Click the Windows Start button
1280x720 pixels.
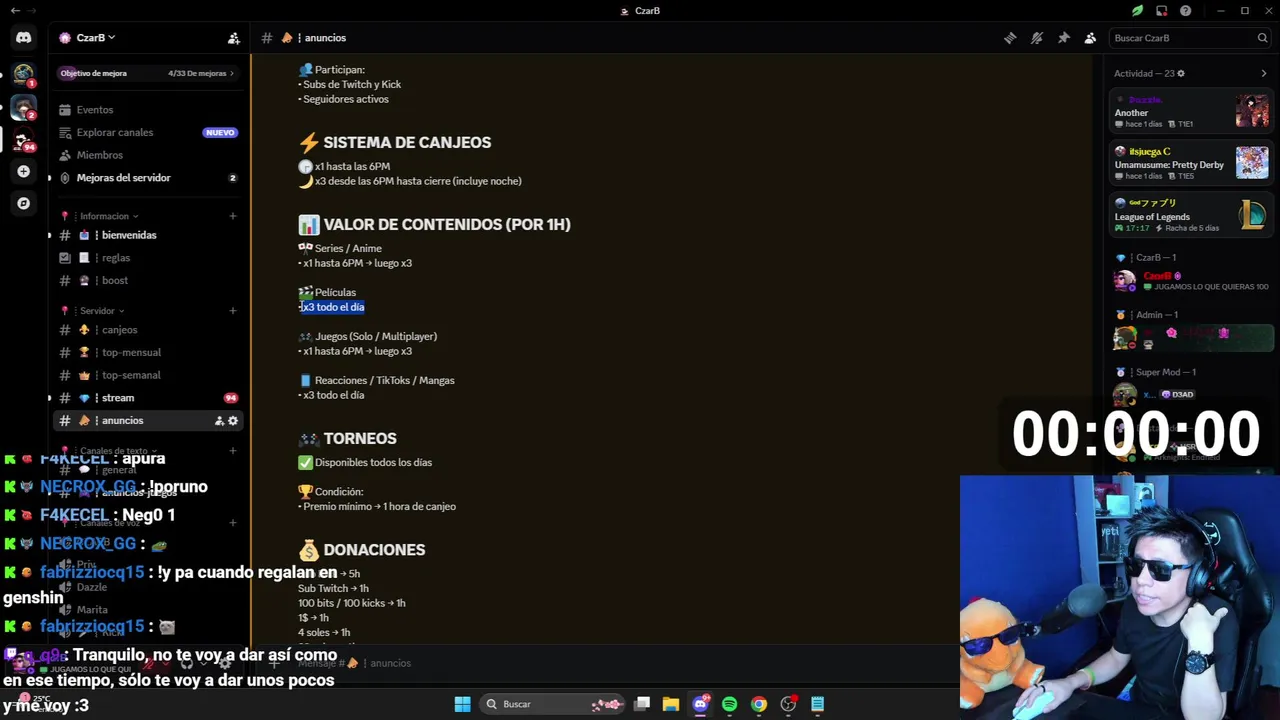462,704
